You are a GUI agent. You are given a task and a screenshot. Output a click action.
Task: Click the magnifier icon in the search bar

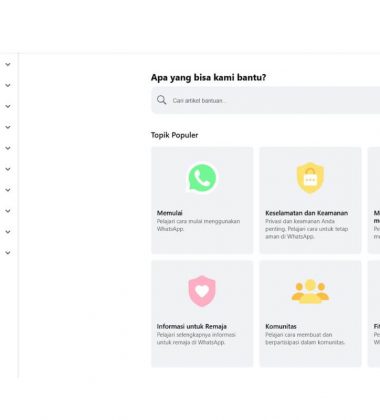tap(161, 100)
